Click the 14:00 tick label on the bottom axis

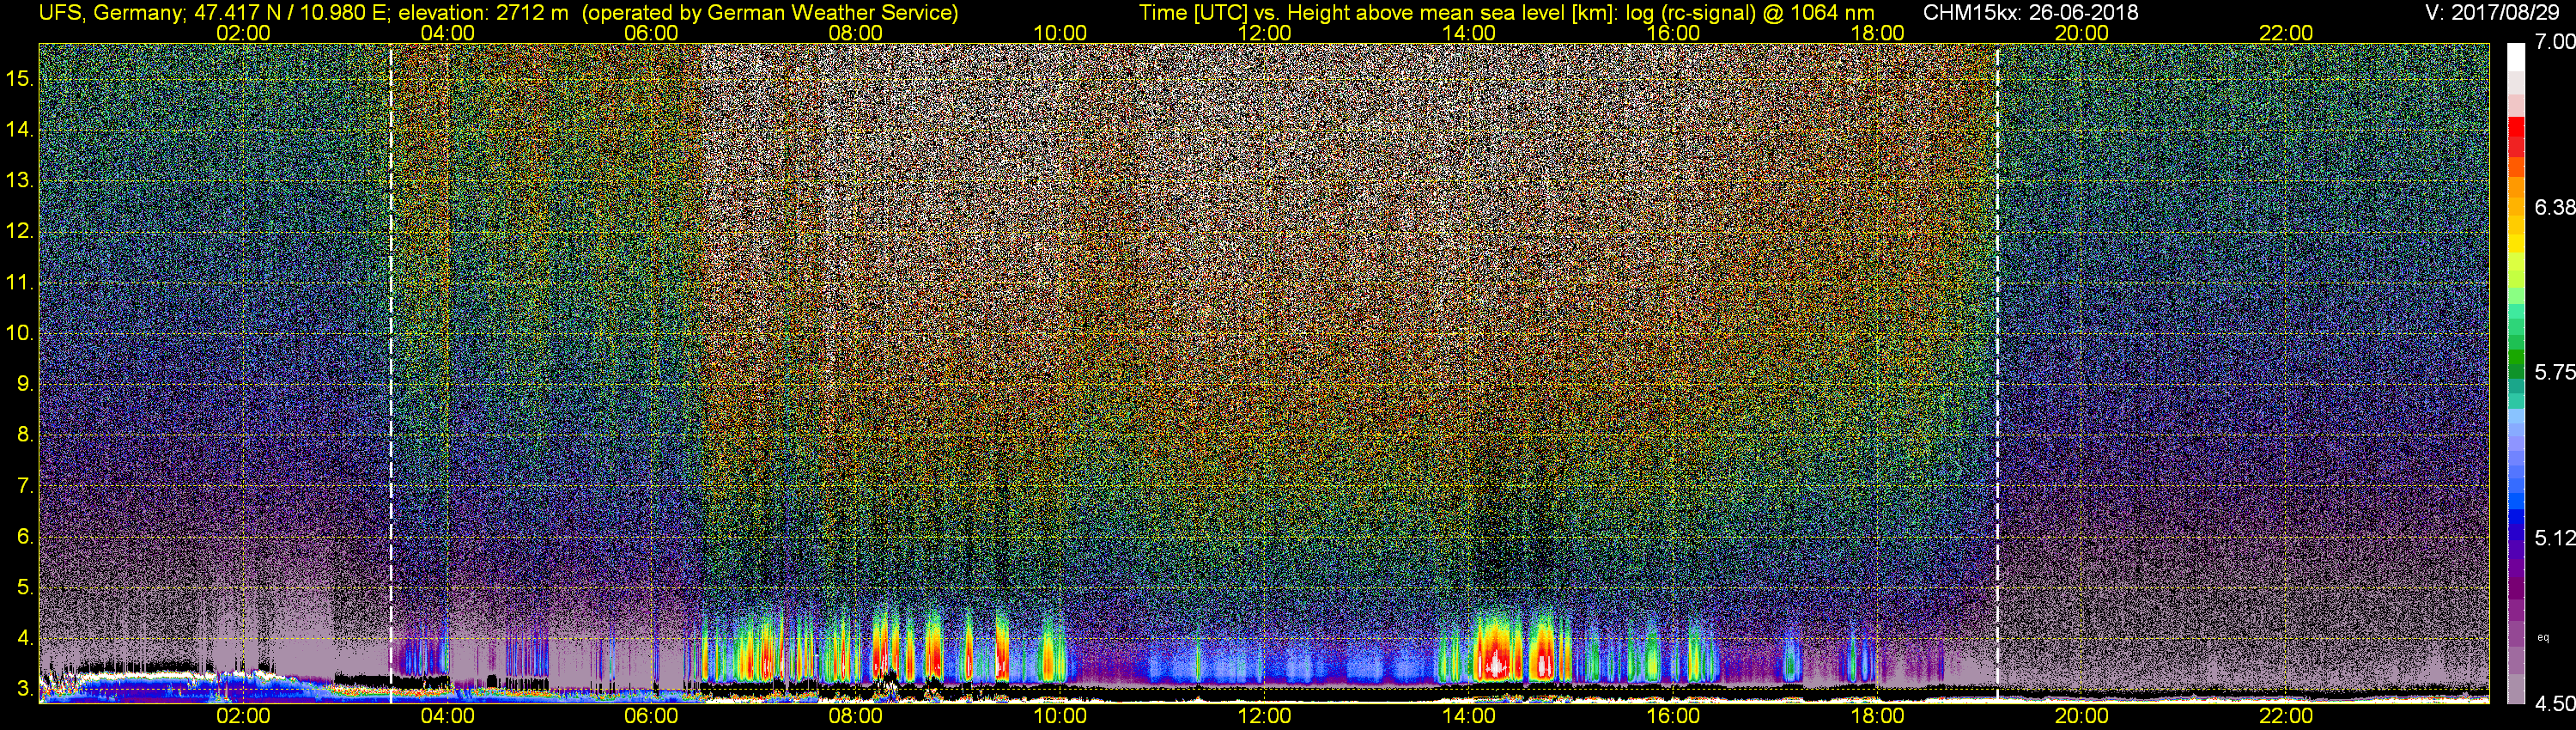pos(1469,716)
